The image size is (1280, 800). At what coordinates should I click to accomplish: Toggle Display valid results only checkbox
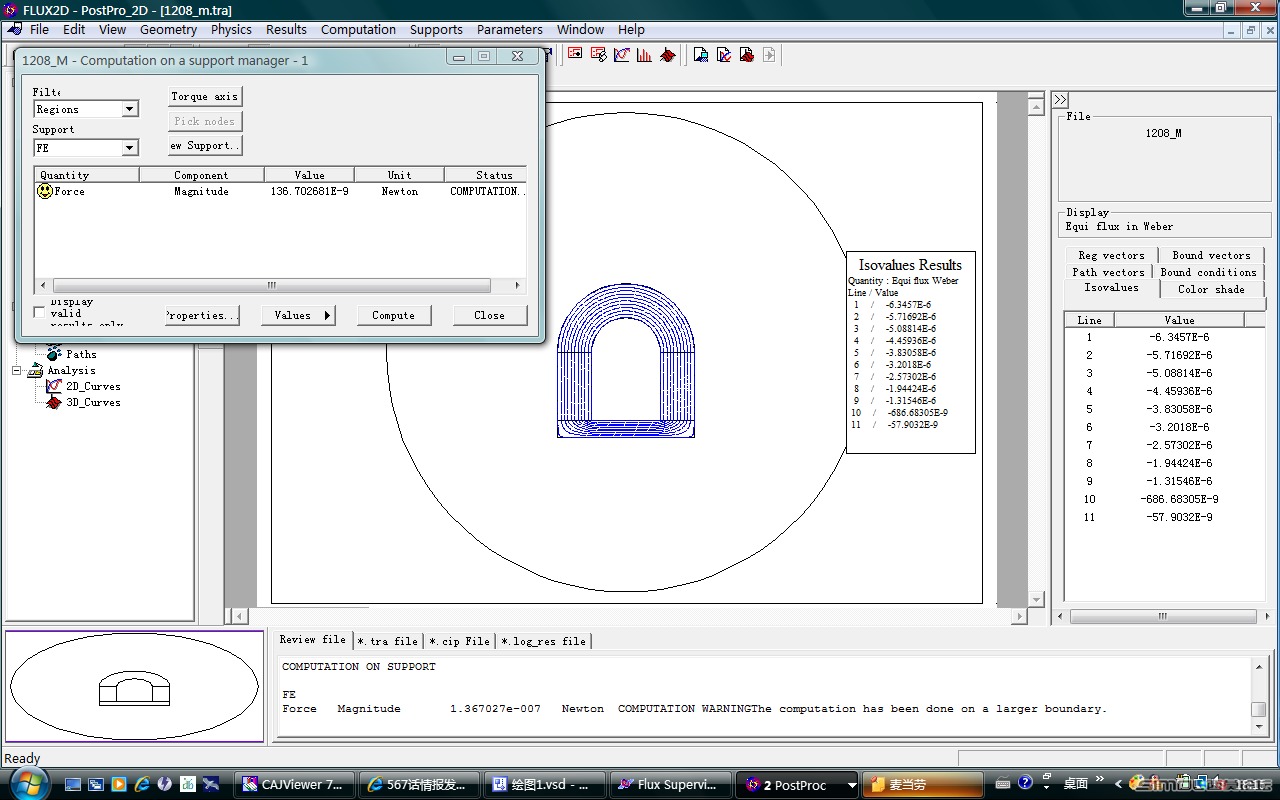tap(40, 313)
